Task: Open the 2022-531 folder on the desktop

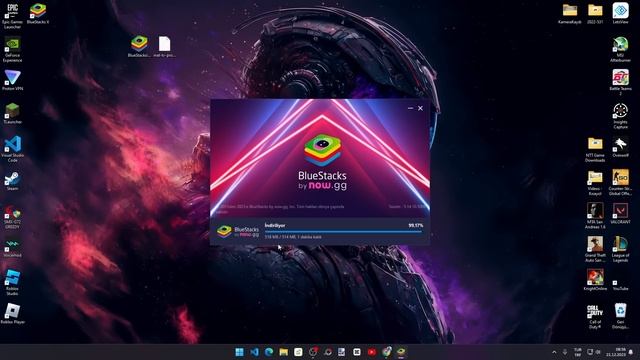Action: [x=595, y=13]
